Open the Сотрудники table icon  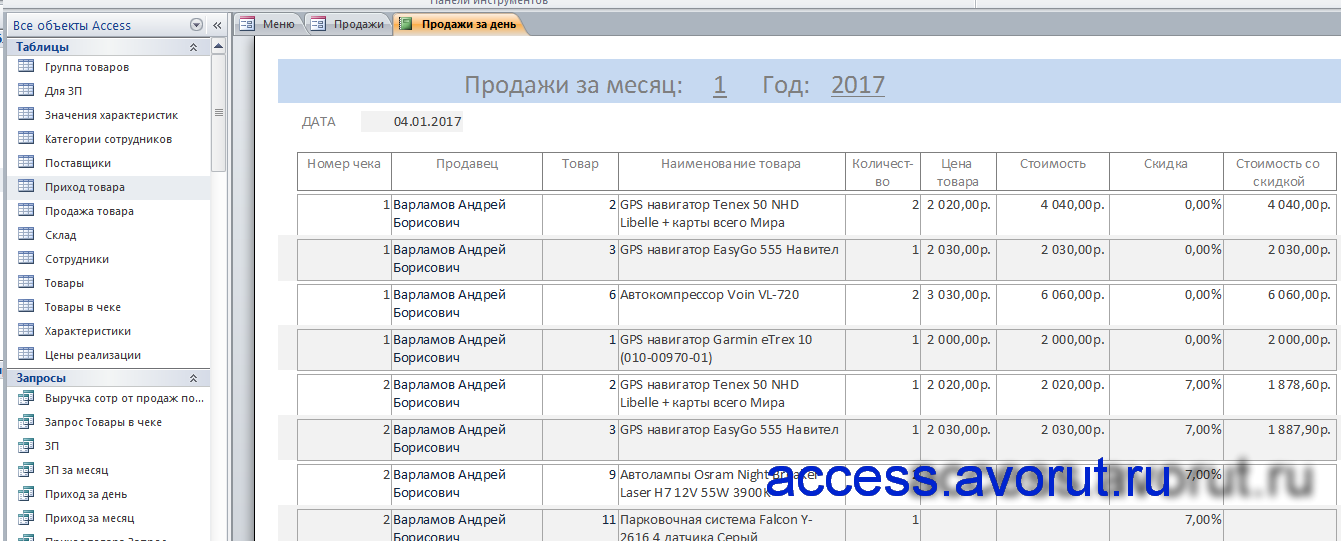pyautogui.click(x=26, y=259)
